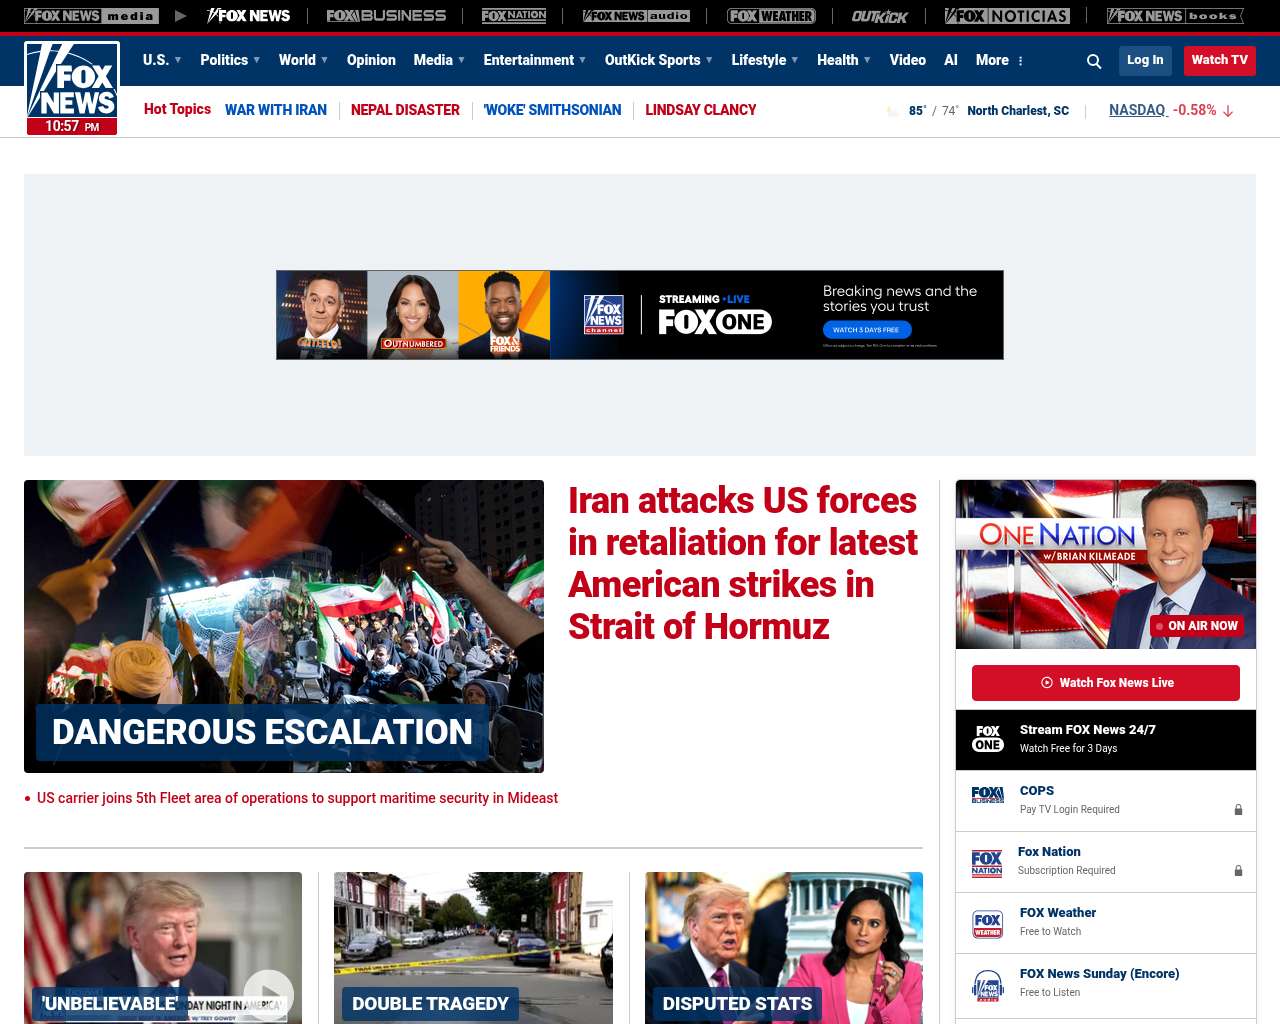
Task: Open OutKick logo in top bar
Action: pos(880,16)
